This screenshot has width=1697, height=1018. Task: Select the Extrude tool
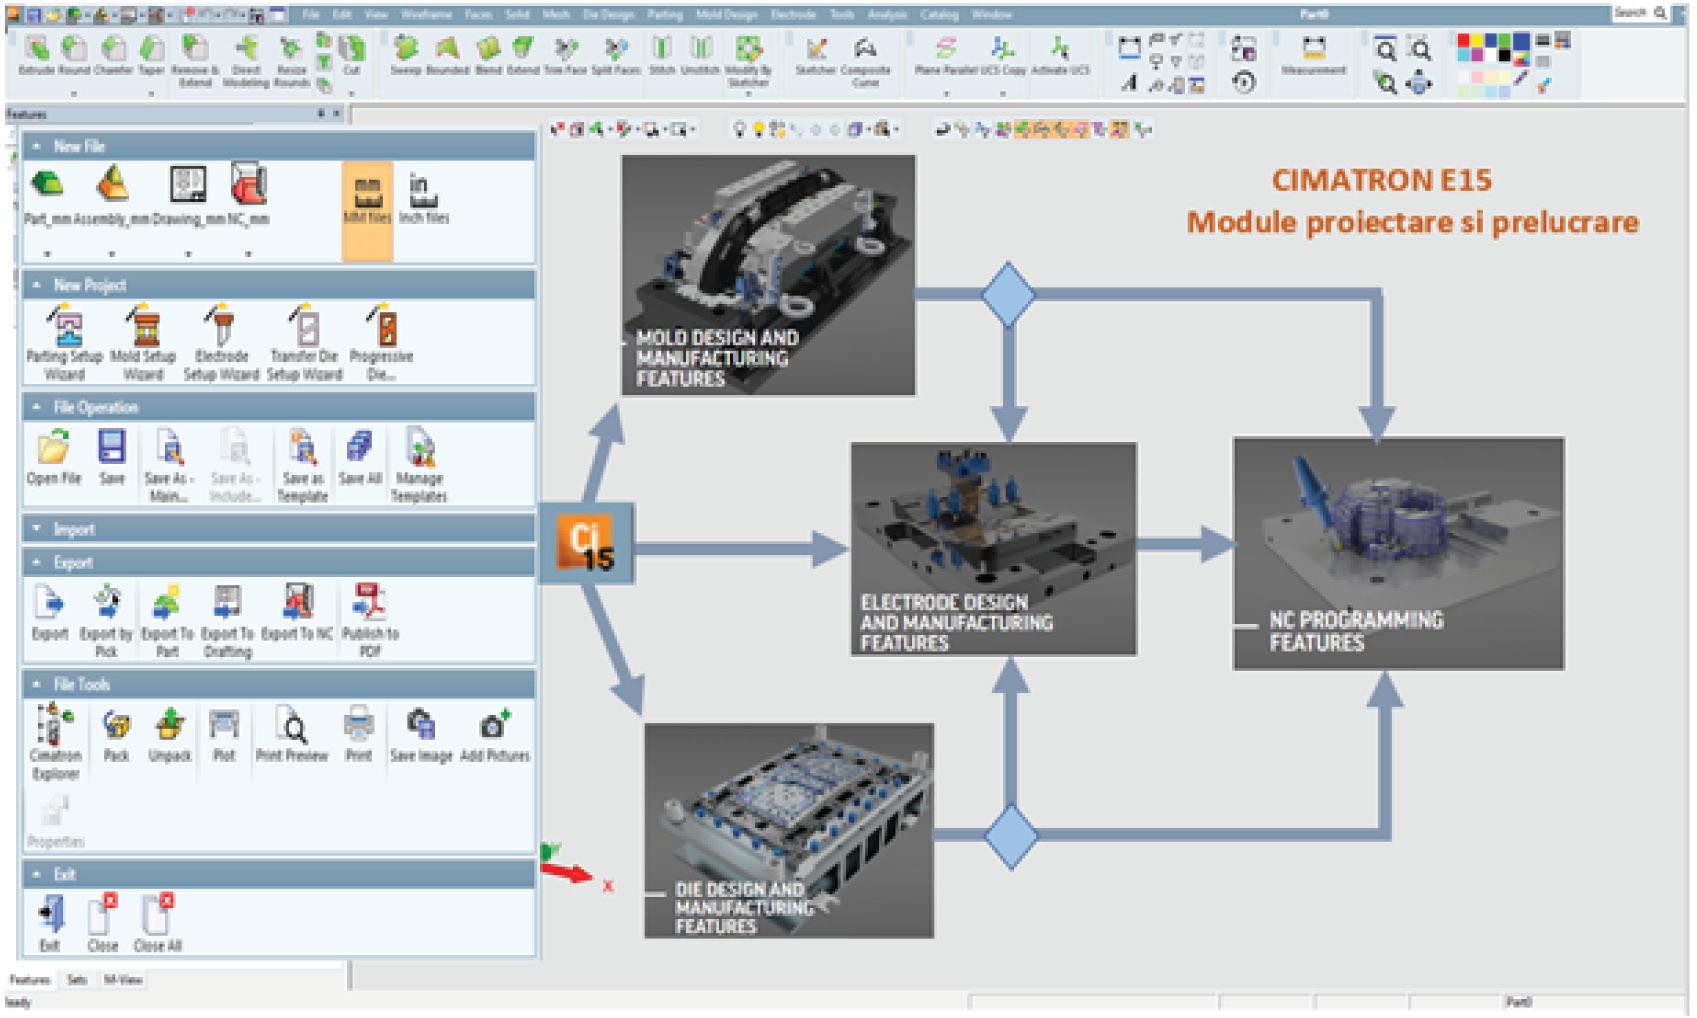[x=36, y=55]
